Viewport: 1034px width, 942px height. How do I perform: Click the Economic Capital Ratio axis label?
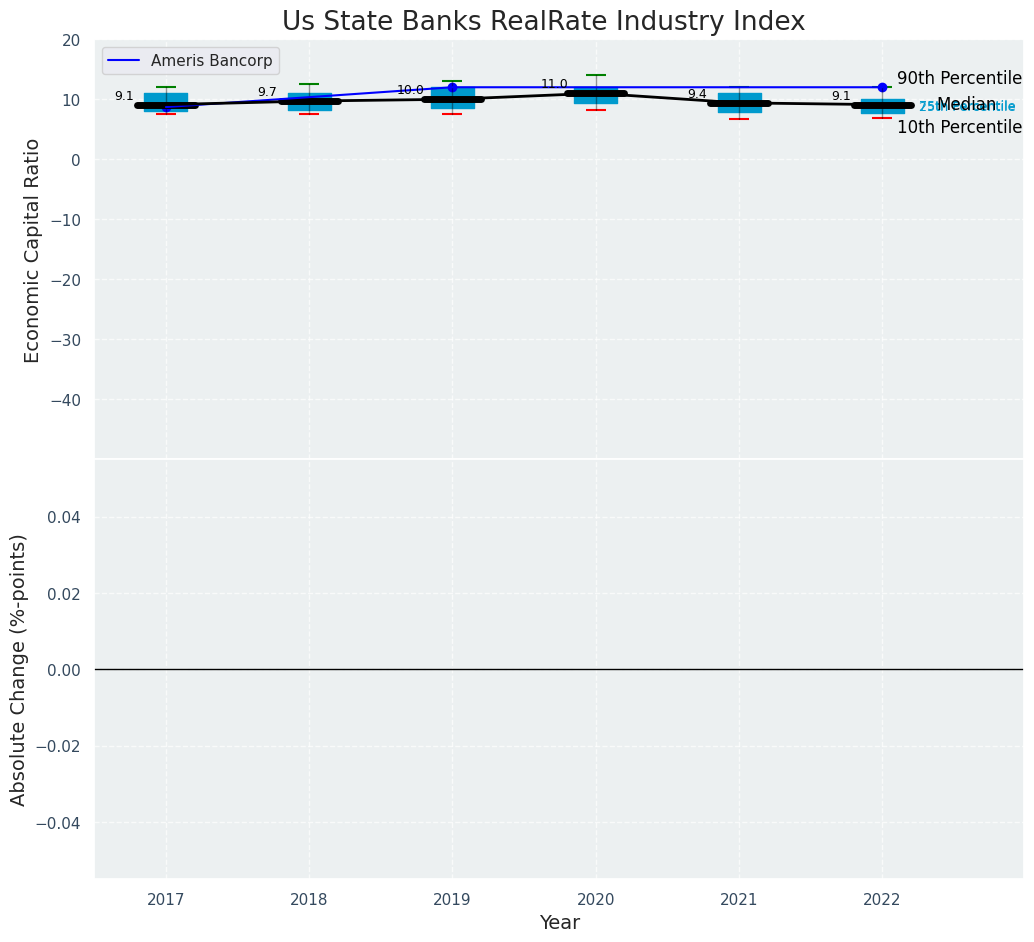coord(32,250)
